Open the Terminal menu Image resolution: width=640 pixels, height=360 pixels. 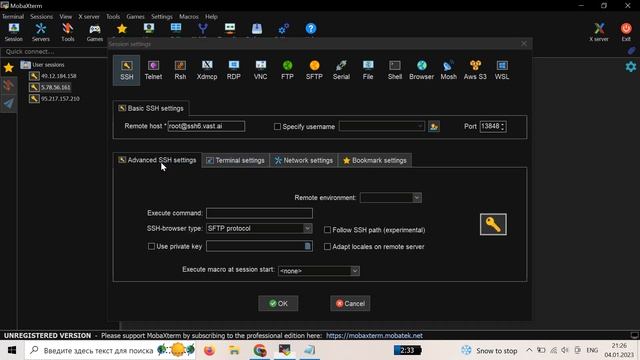tap(13, 17)
